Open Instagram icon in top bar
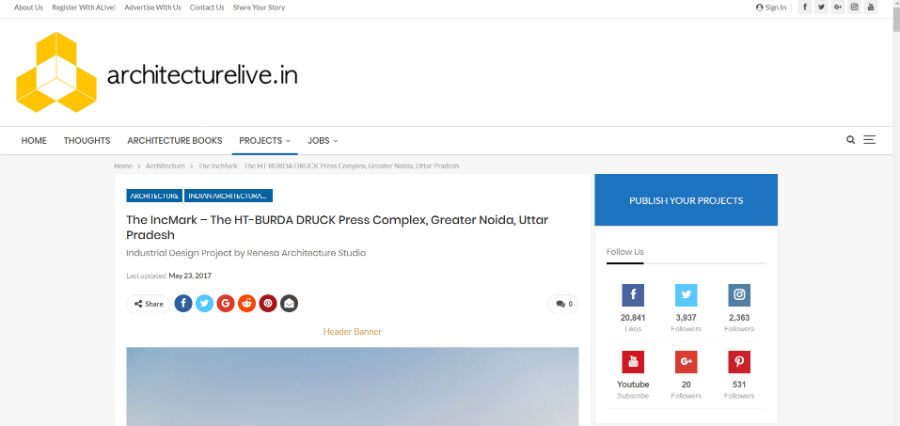 855,7
